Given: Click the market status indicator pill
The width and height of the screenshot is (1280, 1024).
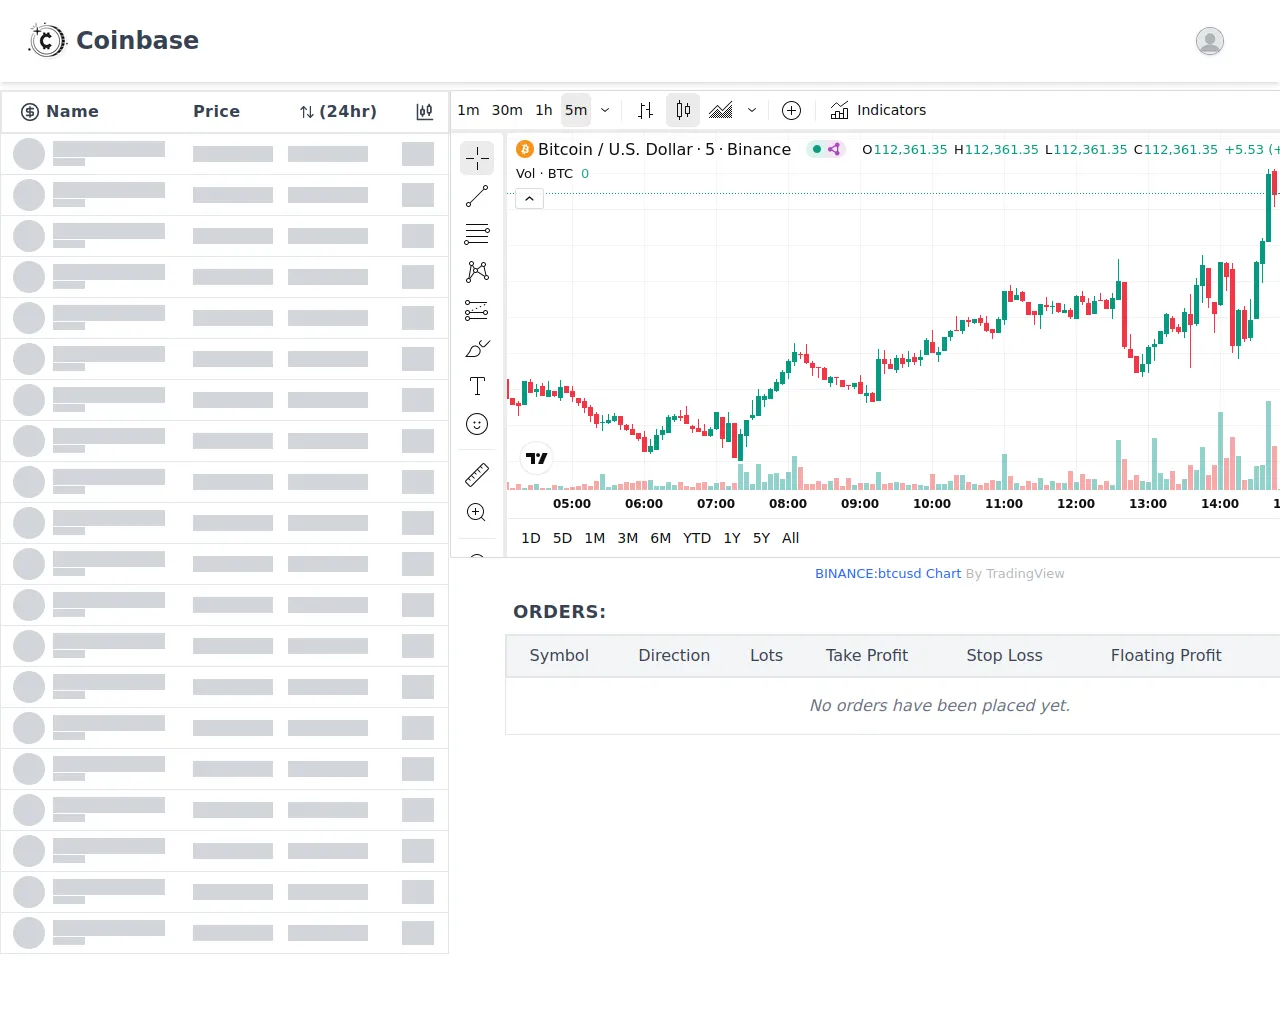Looking at the screenshot, I should [x=827, y=149].
